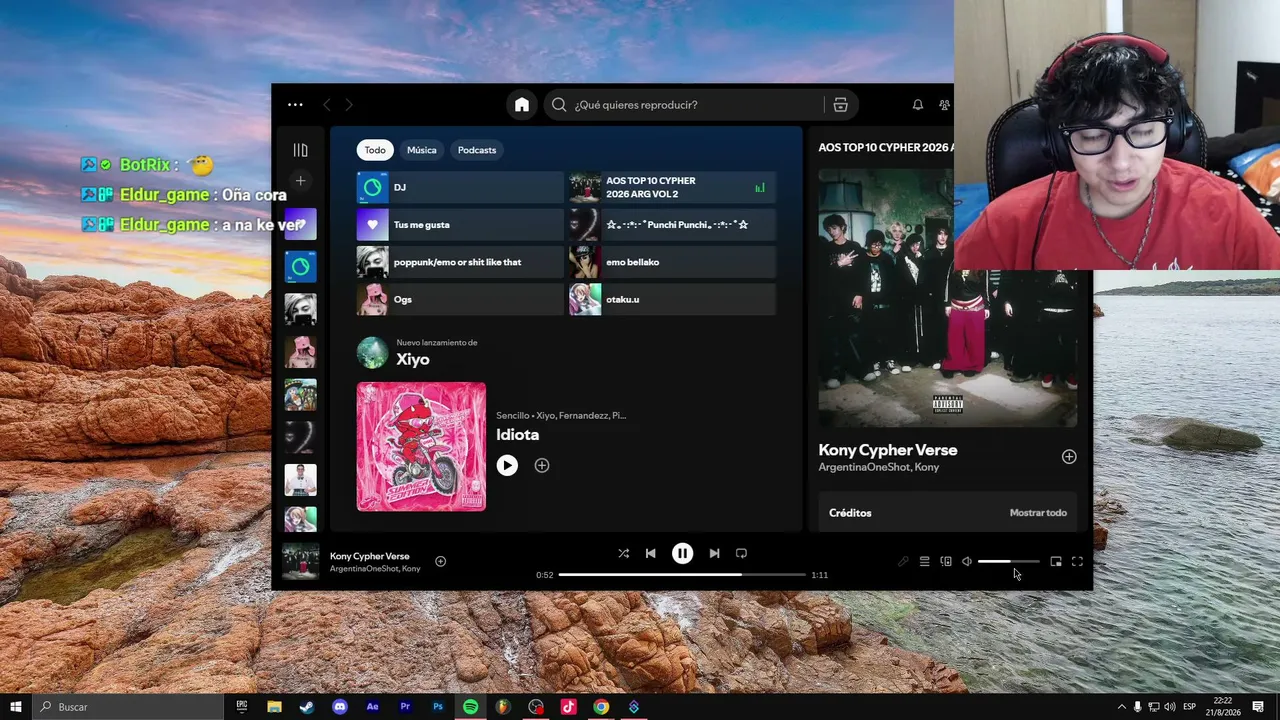The image size is (1280, 720).
Task: Open Steam from taskbar
Action: pos(307,707)
